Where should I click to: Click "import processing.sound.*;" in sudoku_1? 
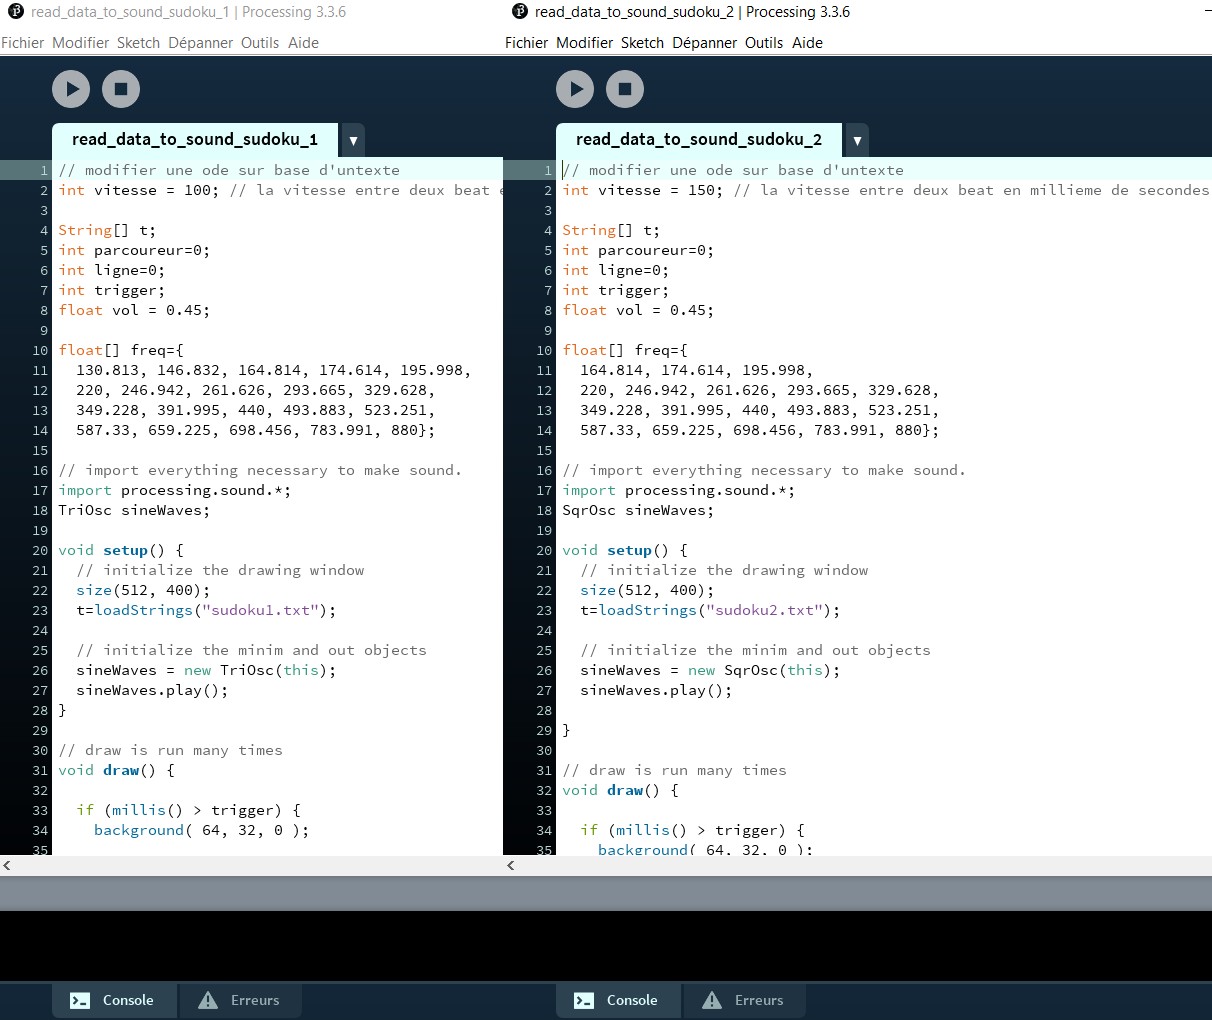point(174,490)
